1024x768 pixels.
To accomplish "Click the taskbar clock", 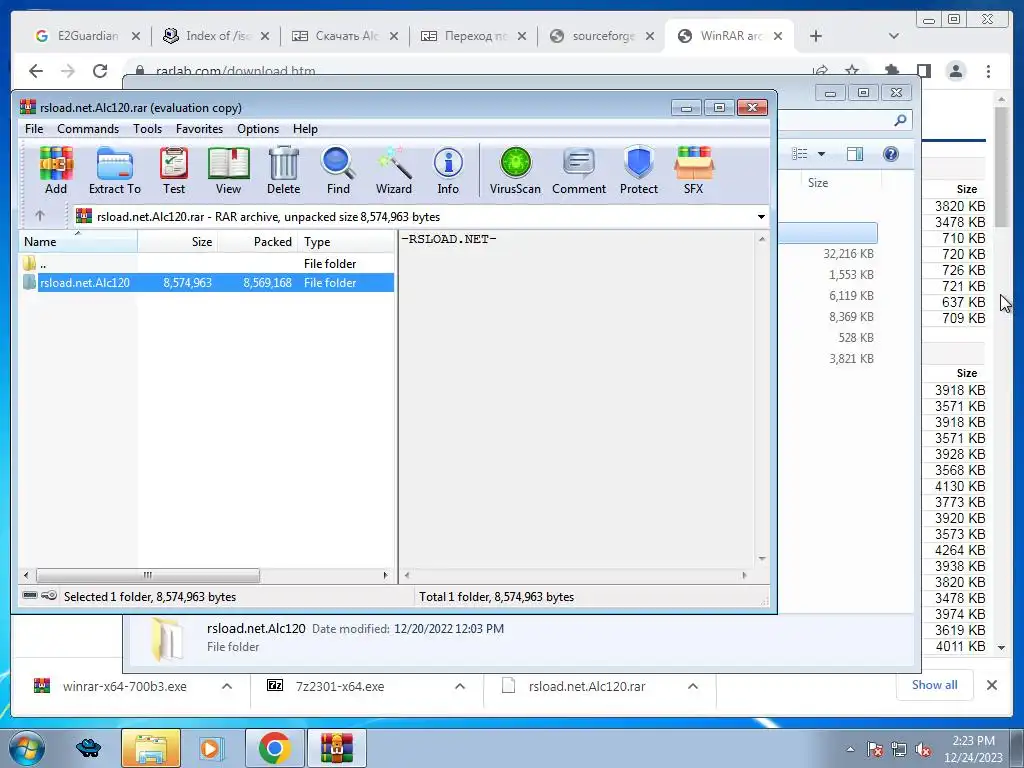I will point(972,749).
